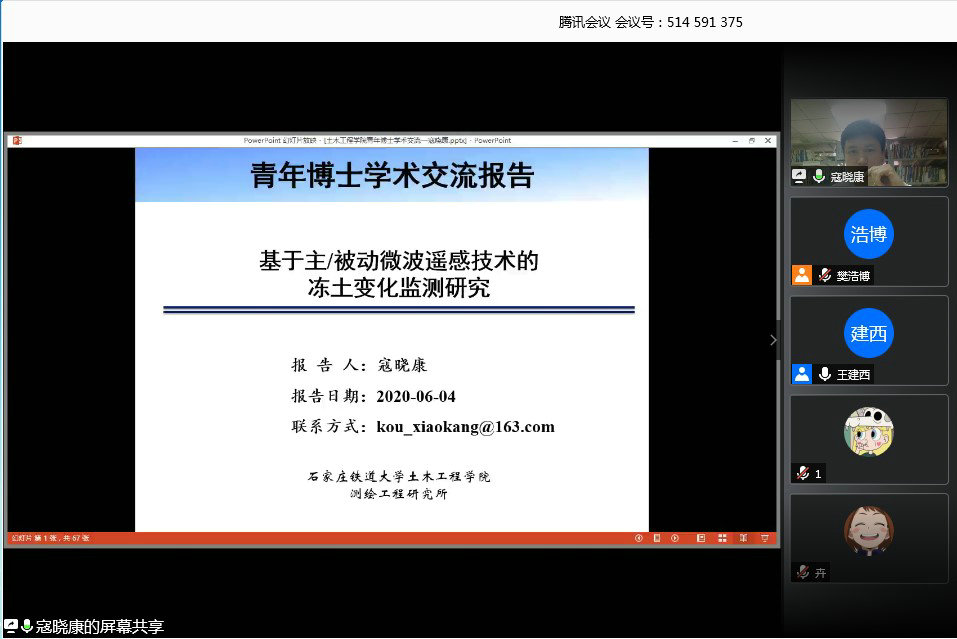Unmute the participant named 1
The width and height of the screenshot is (957, 639).
coord(802,473)
